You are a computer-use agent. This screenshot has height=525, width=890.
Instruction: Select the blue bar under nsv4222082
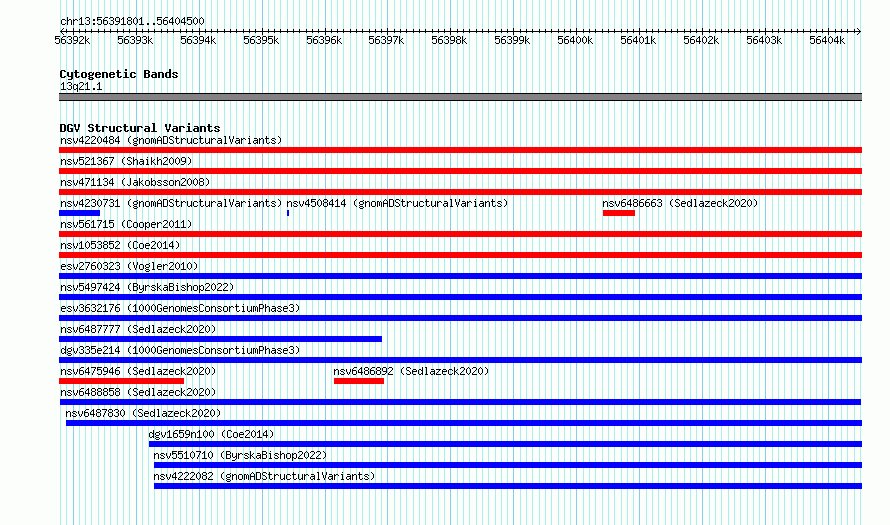508,486
